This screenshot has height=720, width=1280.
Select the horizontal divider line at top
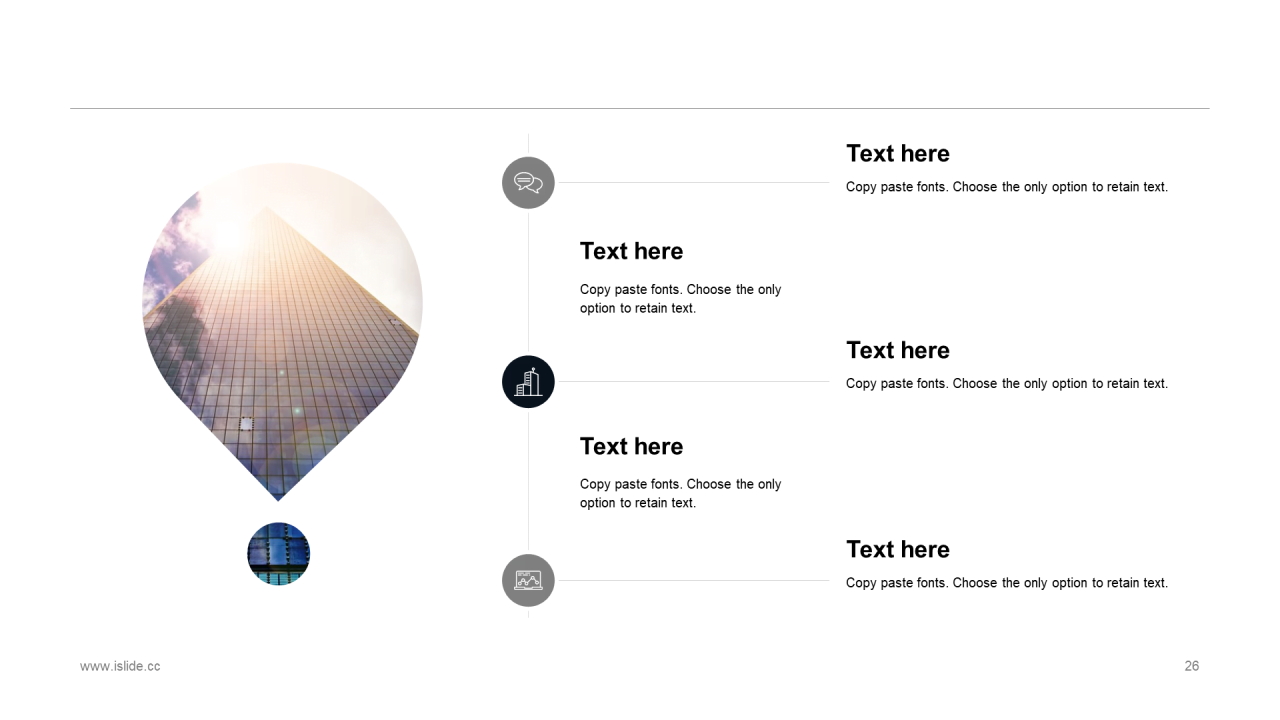pyautogui.click(x=640, y=108)
